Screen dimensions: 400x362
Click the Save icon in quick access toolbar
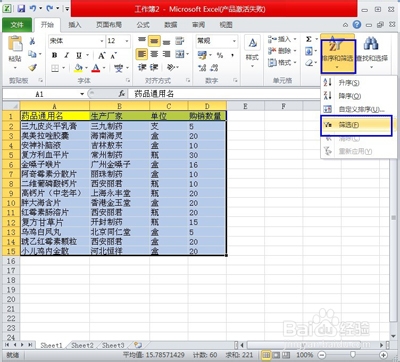[x=21, y=8]
